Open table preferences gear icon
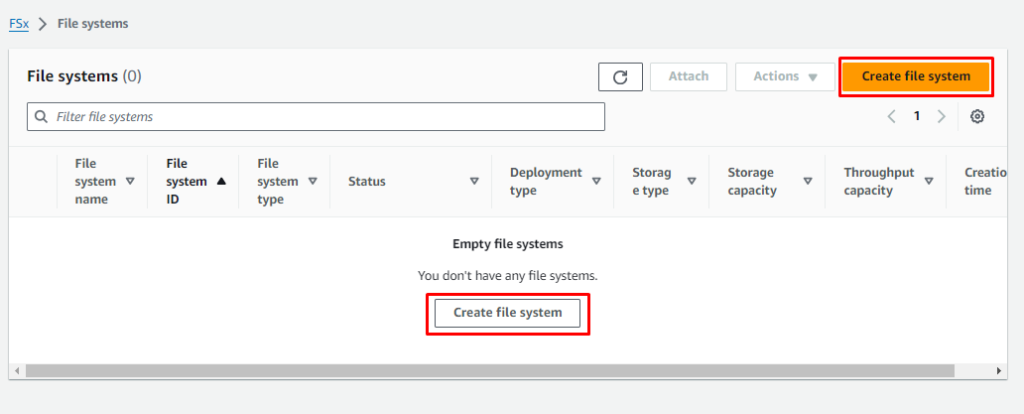 977,117
